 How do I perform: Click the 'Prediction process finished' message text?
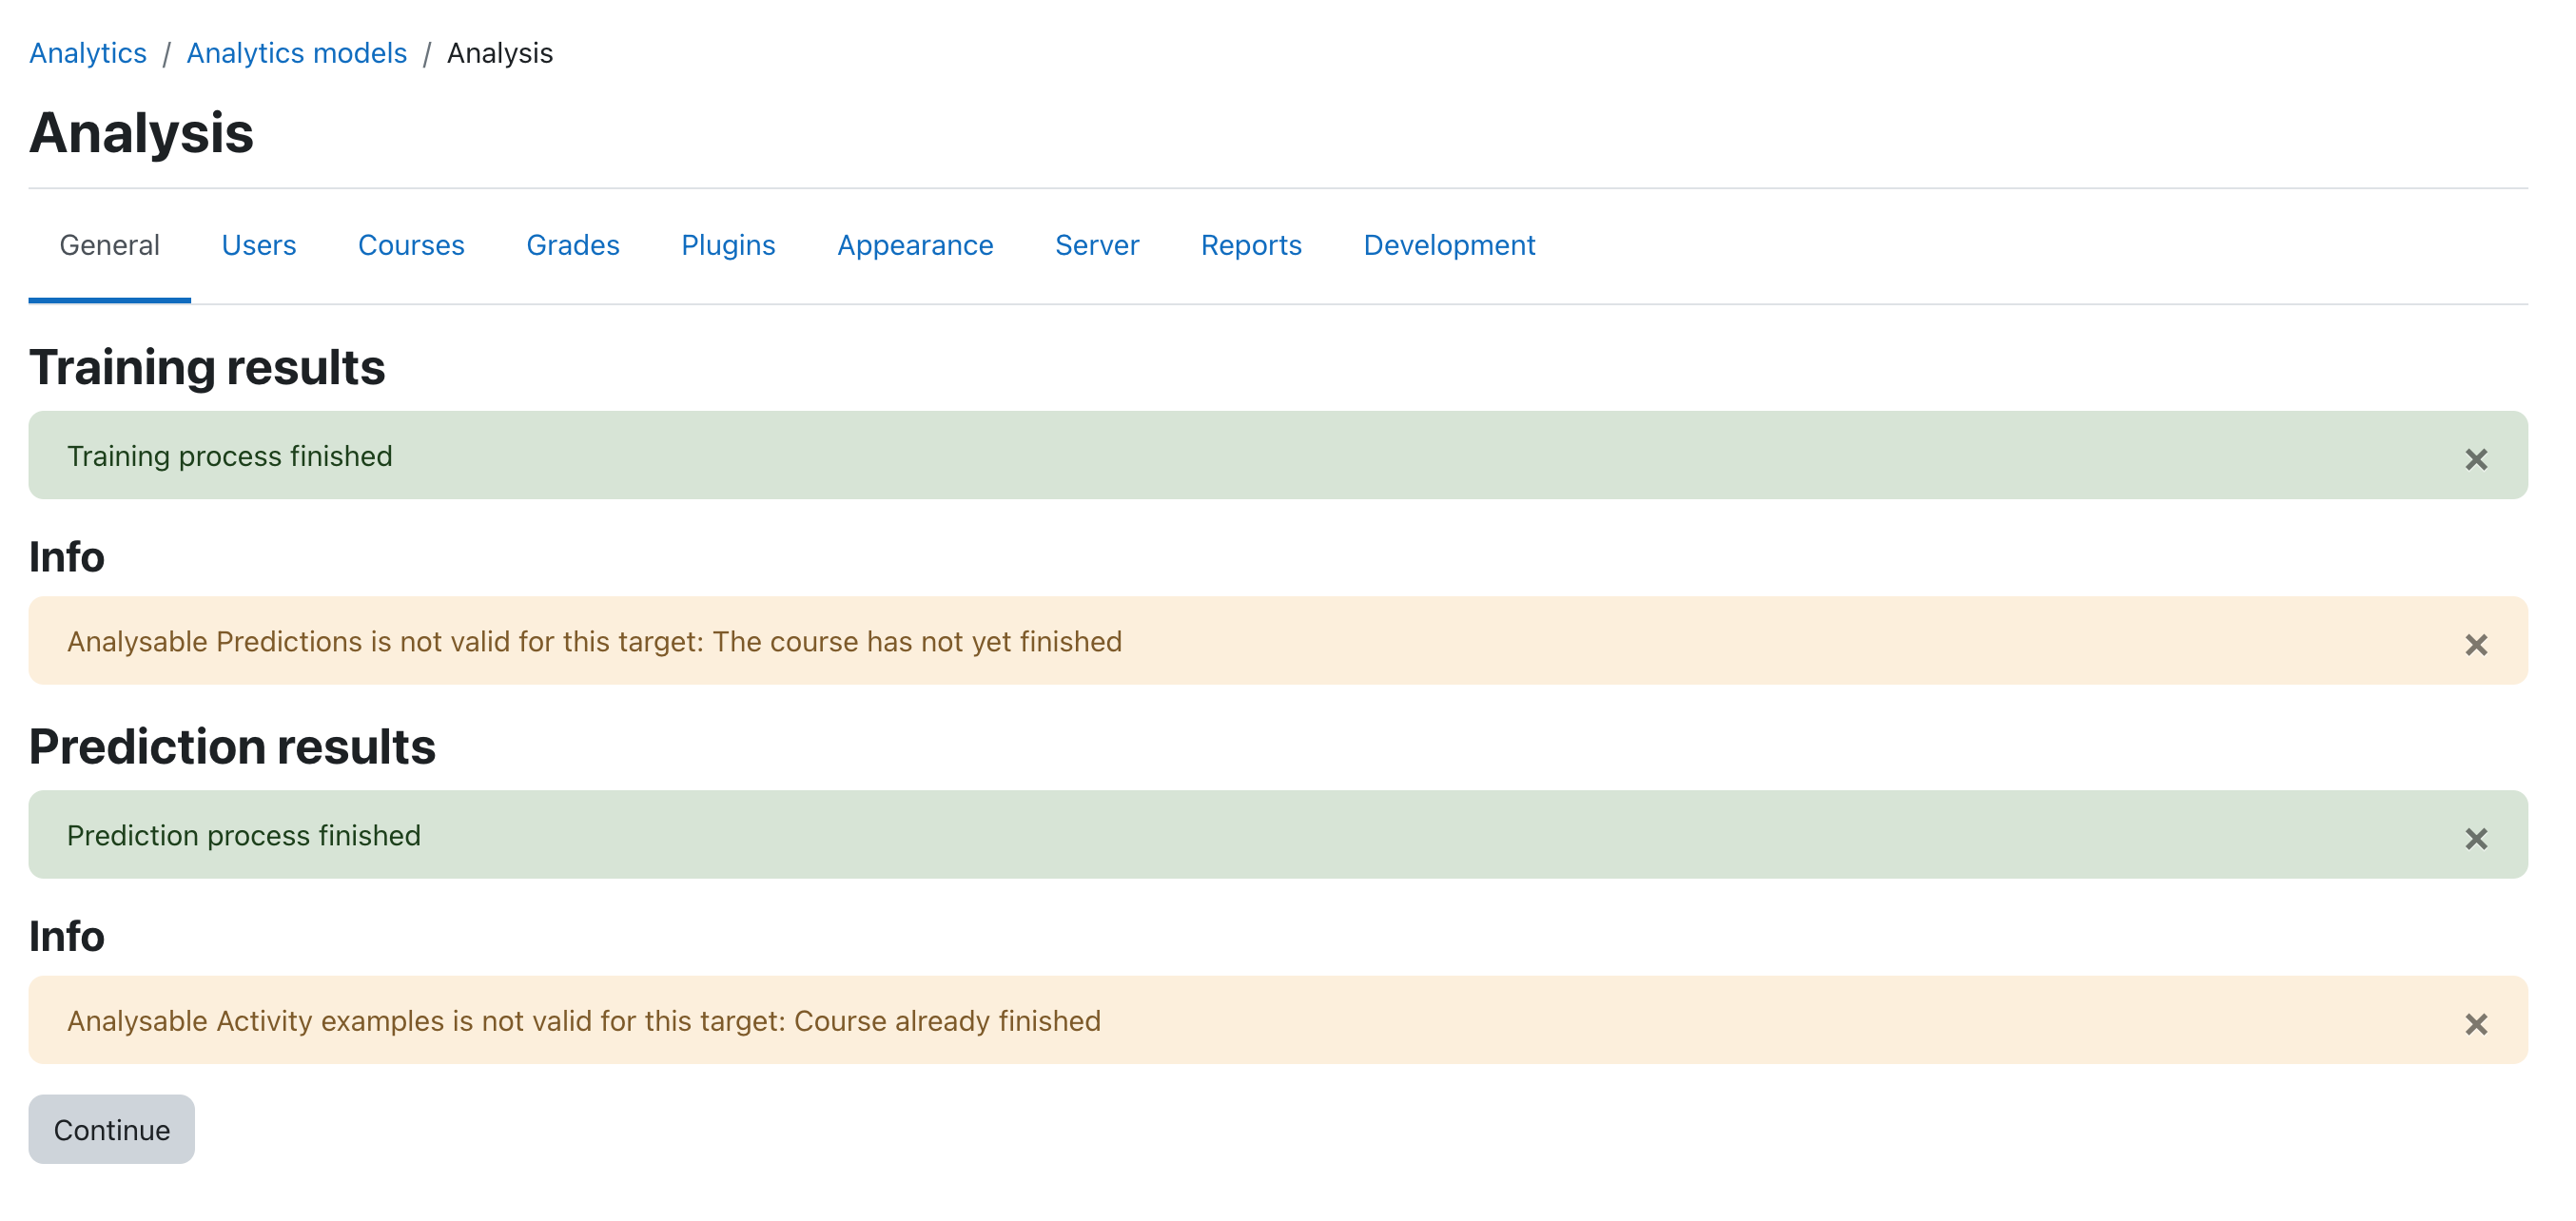244,835
